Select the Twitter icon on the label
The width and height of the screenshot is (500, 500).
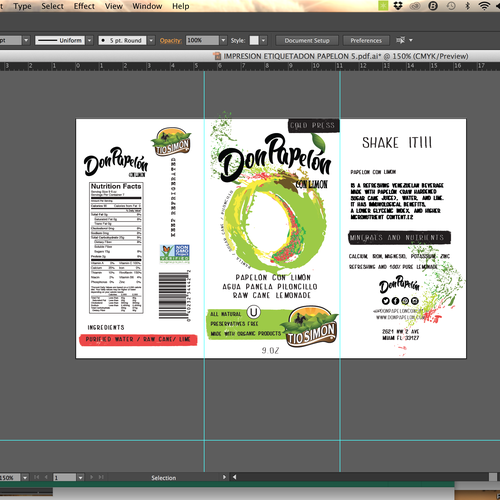(386, 301)
